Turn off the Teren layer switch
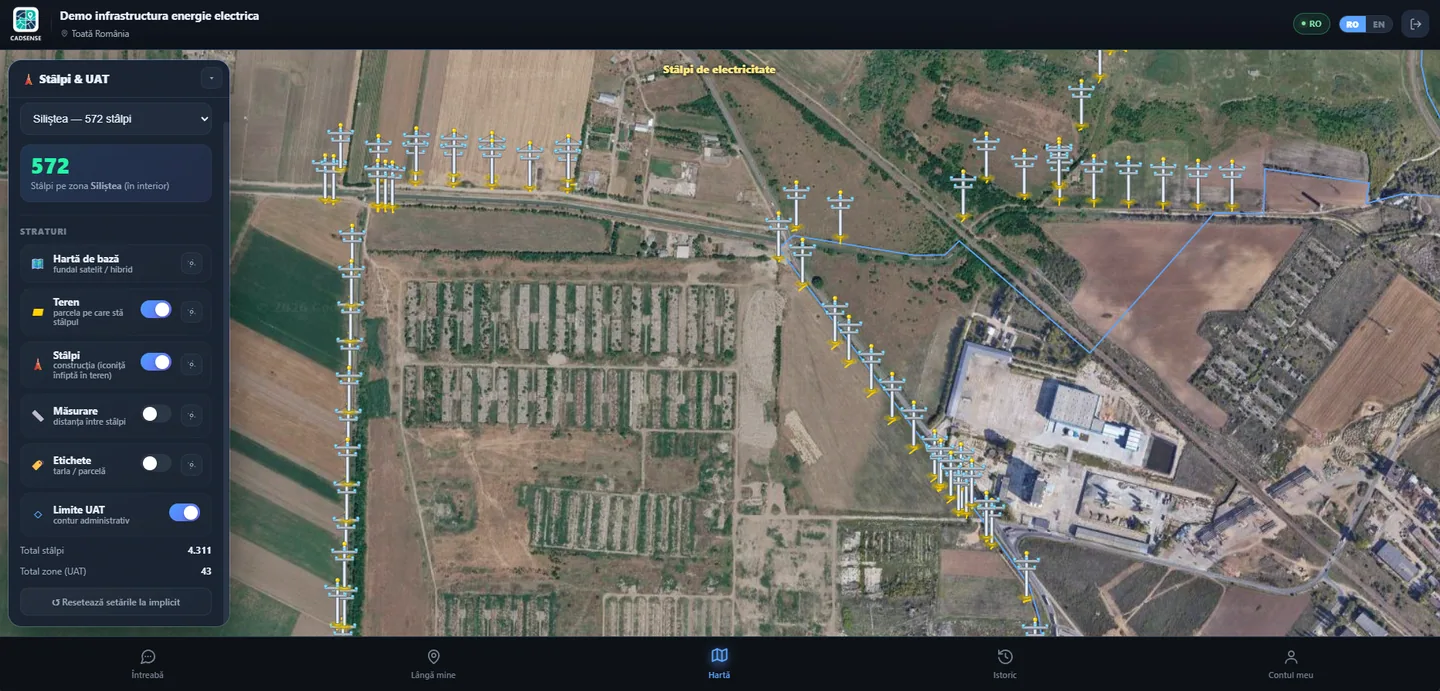1440x691 pixels. 156,310
